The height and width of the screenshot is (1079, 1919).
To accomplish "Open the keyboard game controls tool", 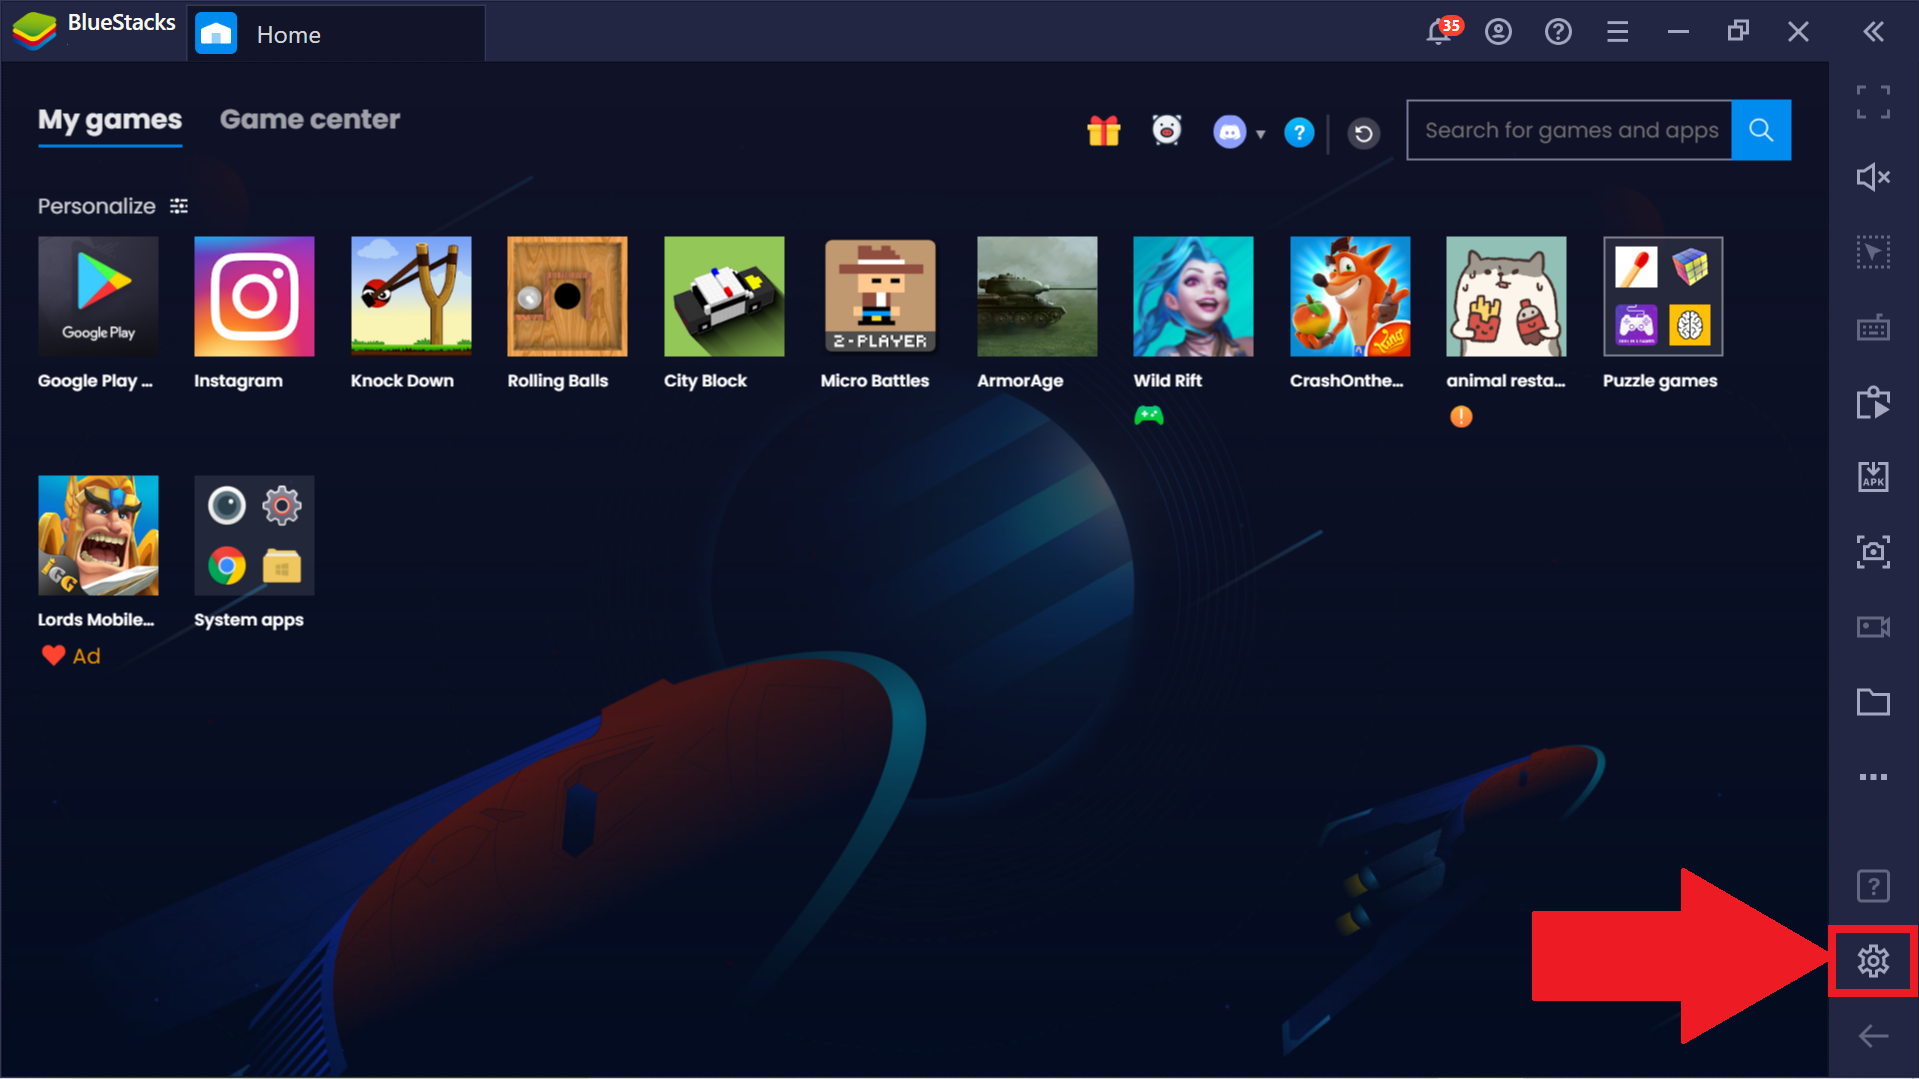I will tap(1873, 327).
